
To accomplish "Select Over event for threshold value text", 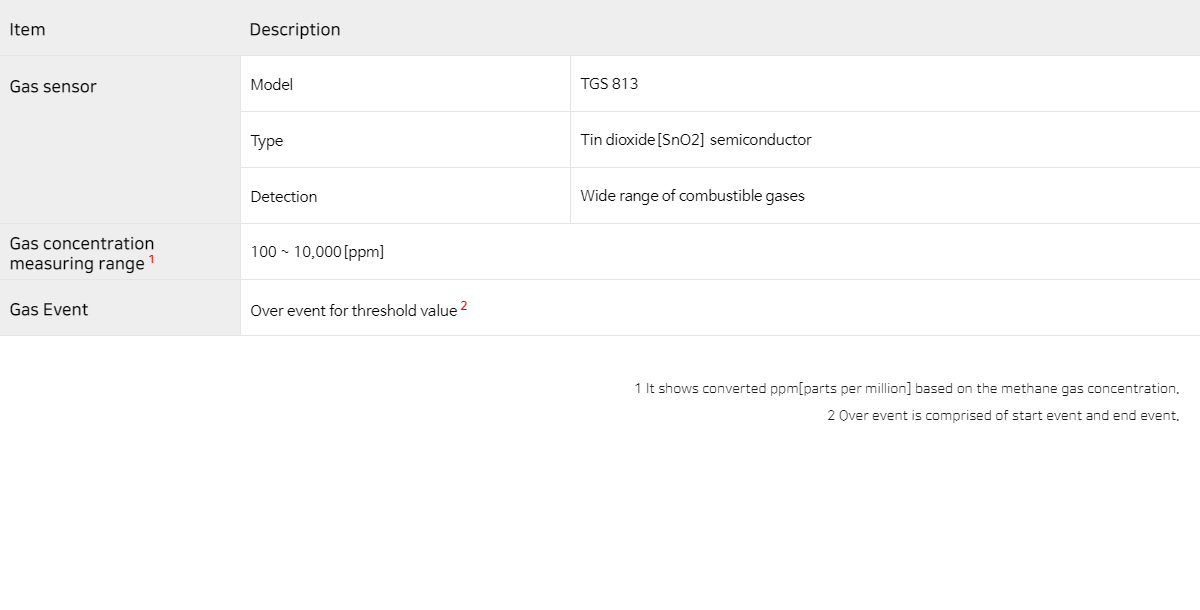I will tap(354, 311).
